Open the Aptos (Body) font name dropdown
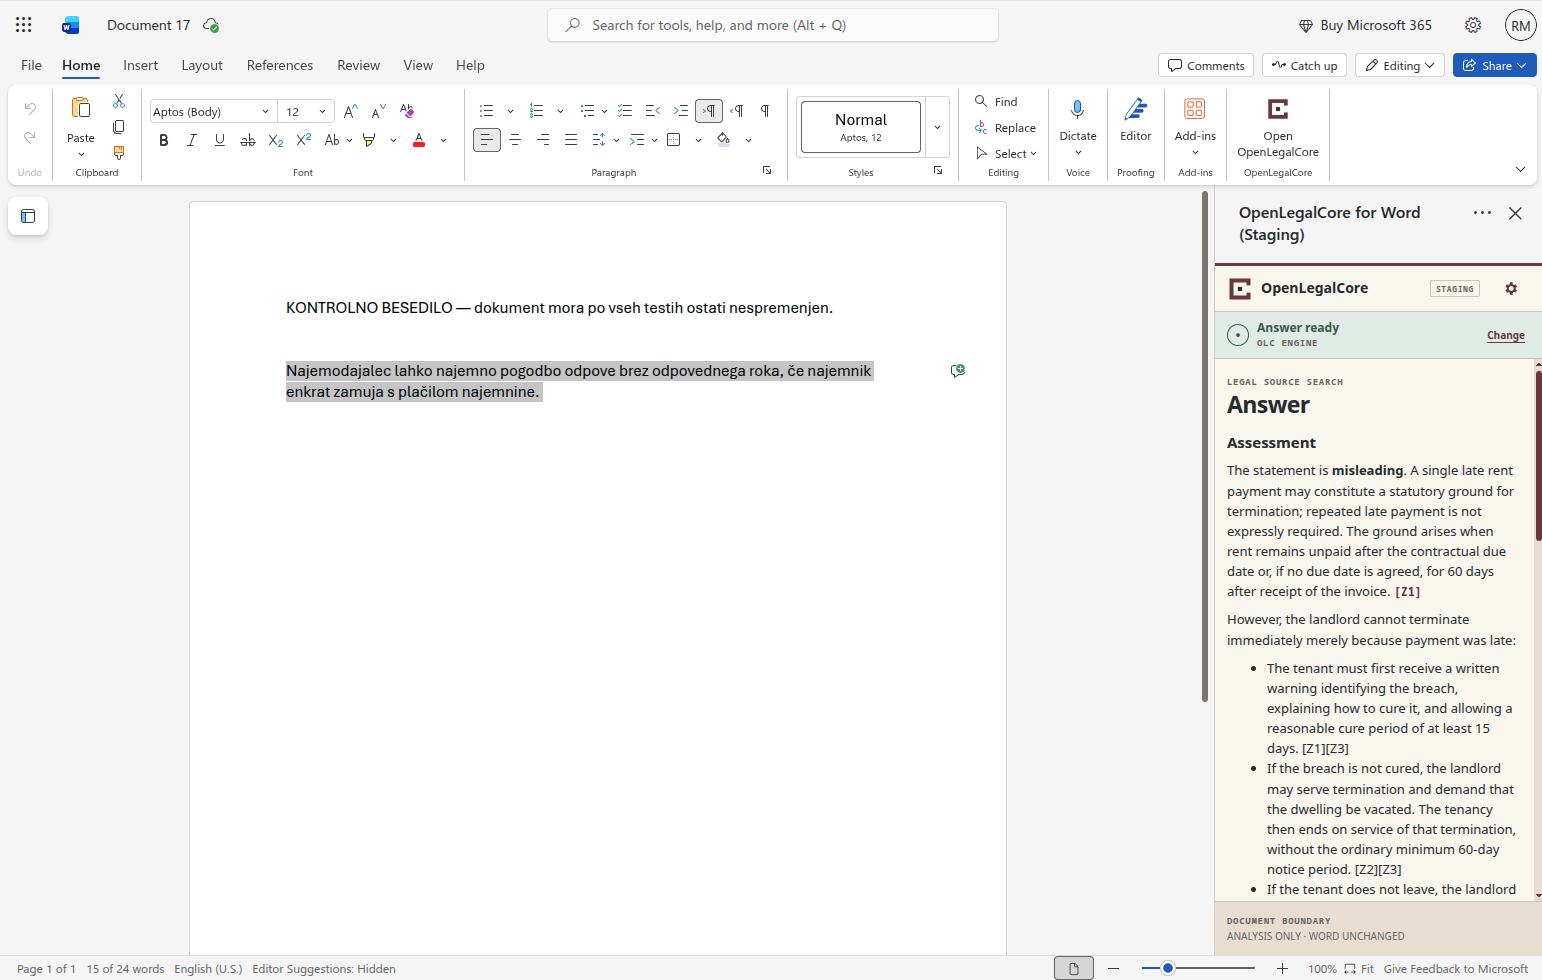This screenshot has height=980, width=1542. [265, 111]
